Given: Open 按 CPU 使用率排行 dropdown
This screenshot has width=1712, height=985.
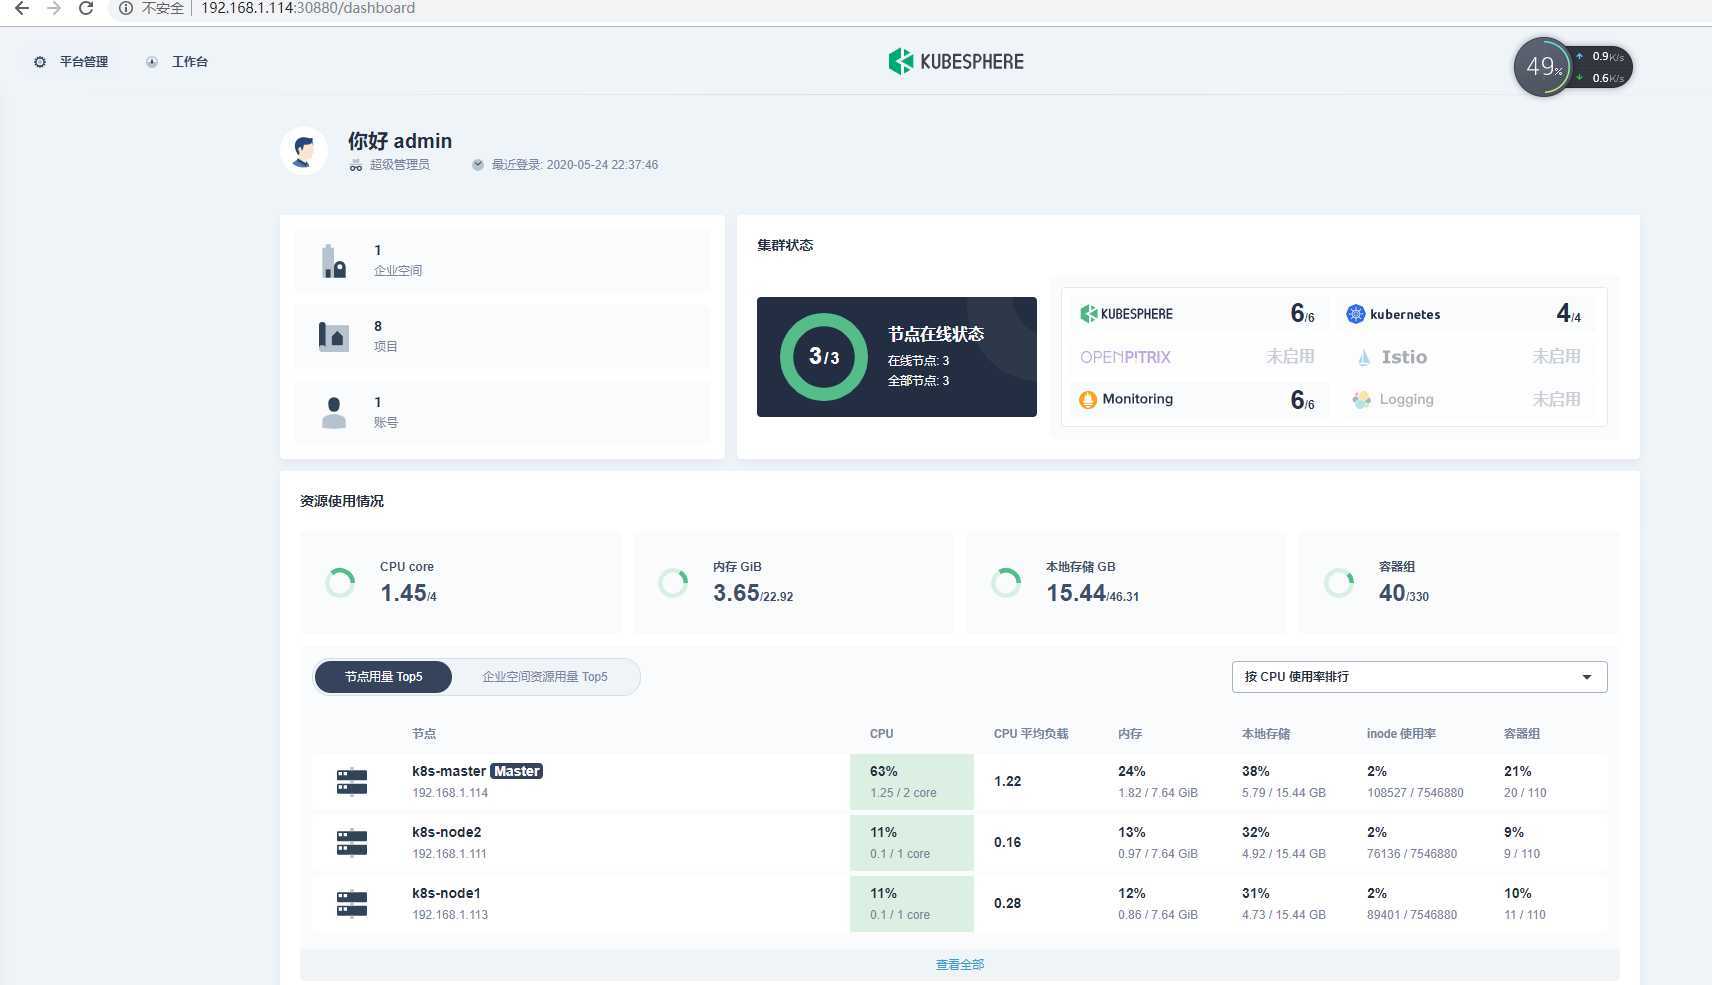Looking at the screenshot, I should (1419, 677).
